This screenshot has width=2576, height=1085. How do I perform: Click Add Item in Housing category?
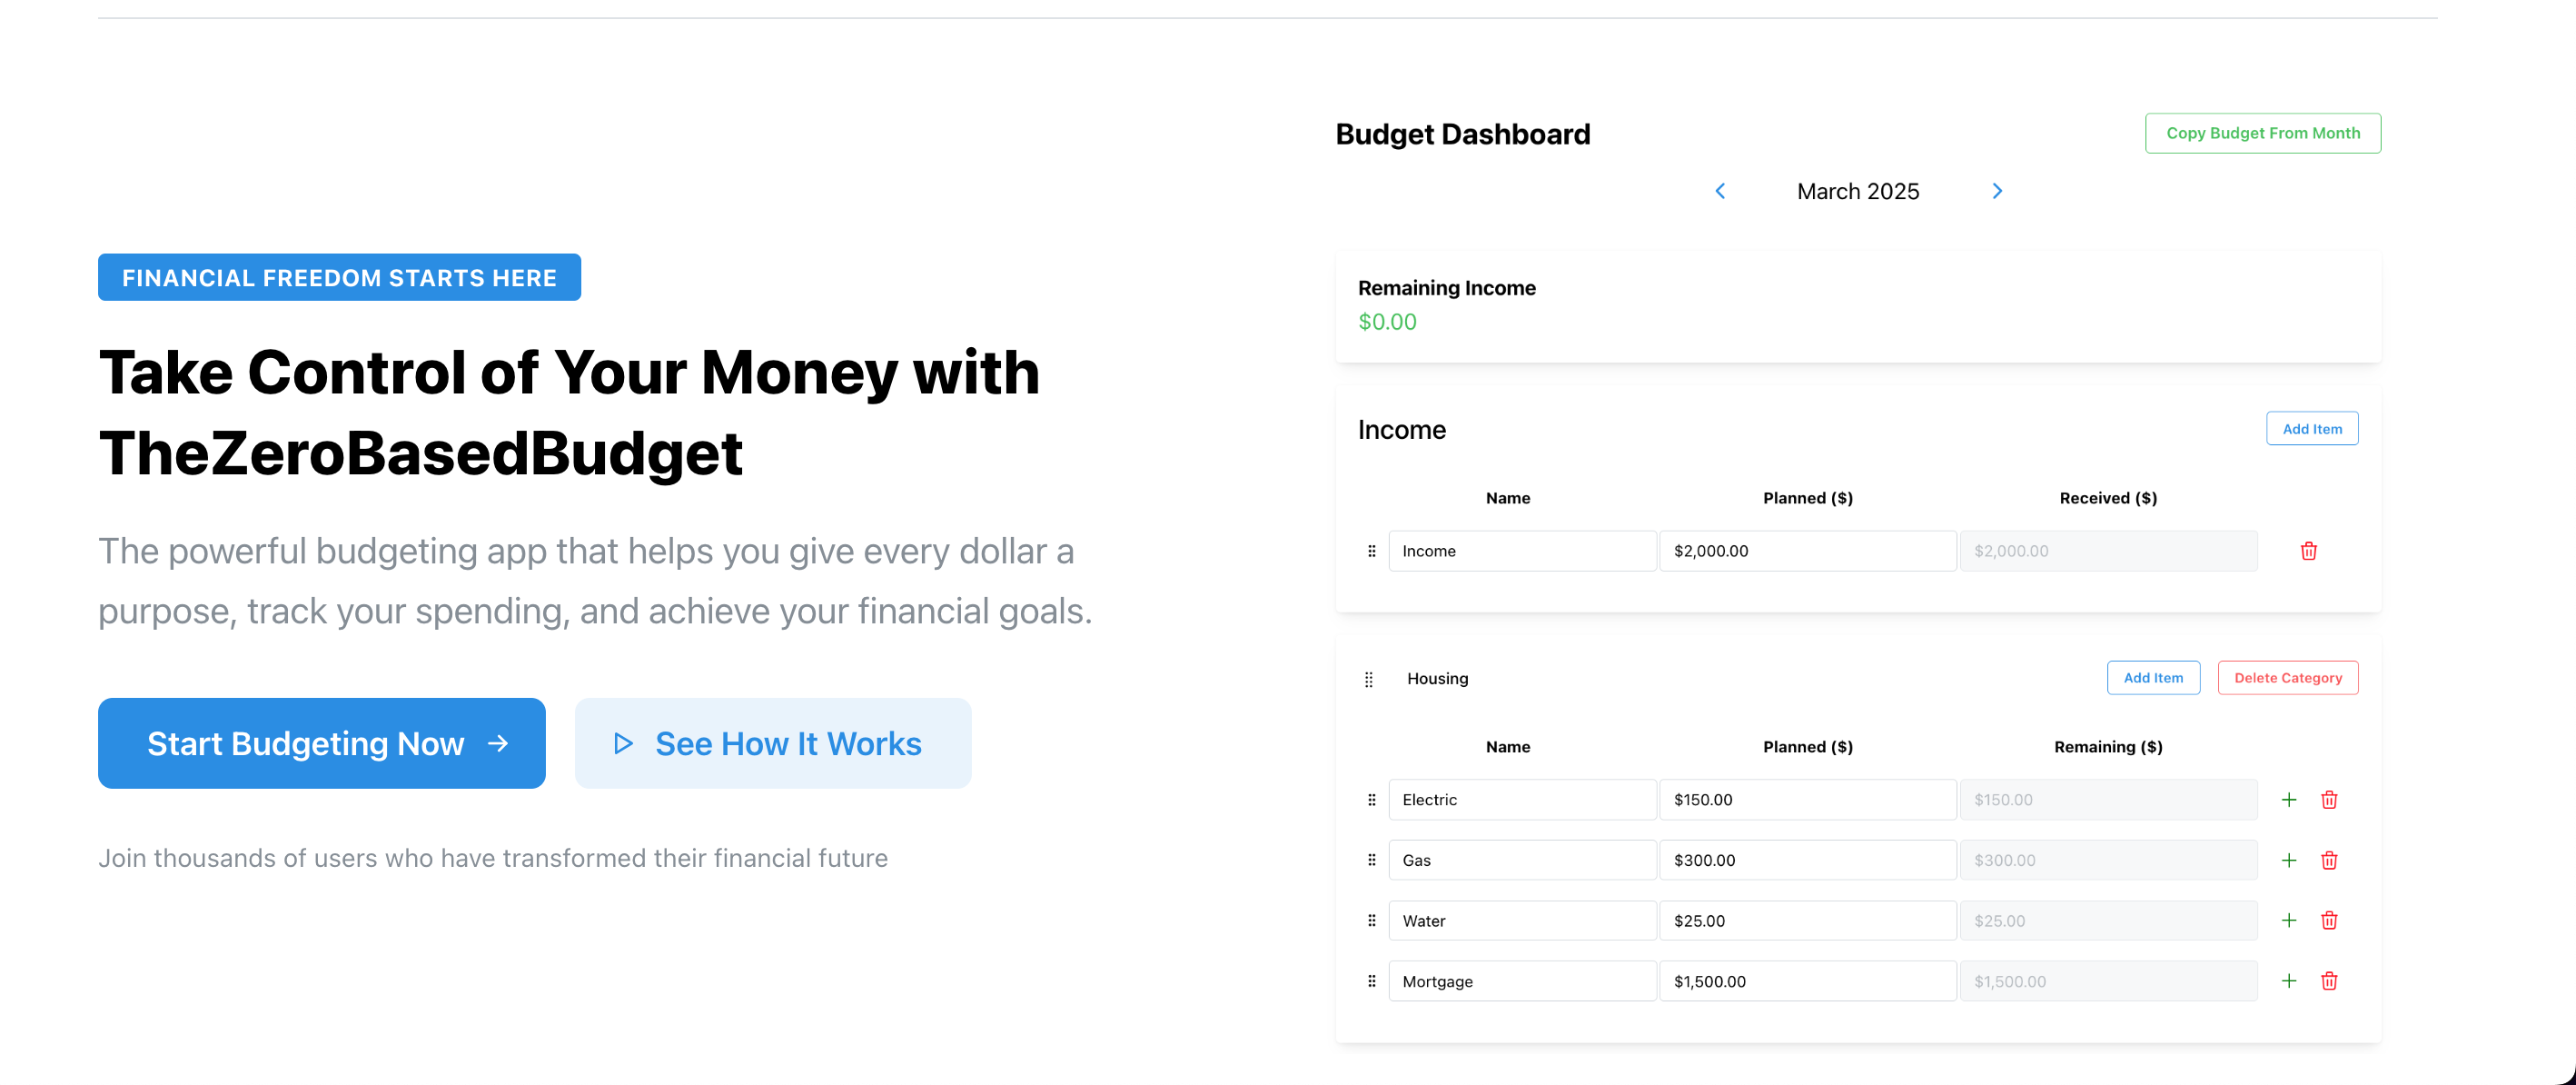coord(2153,678)
